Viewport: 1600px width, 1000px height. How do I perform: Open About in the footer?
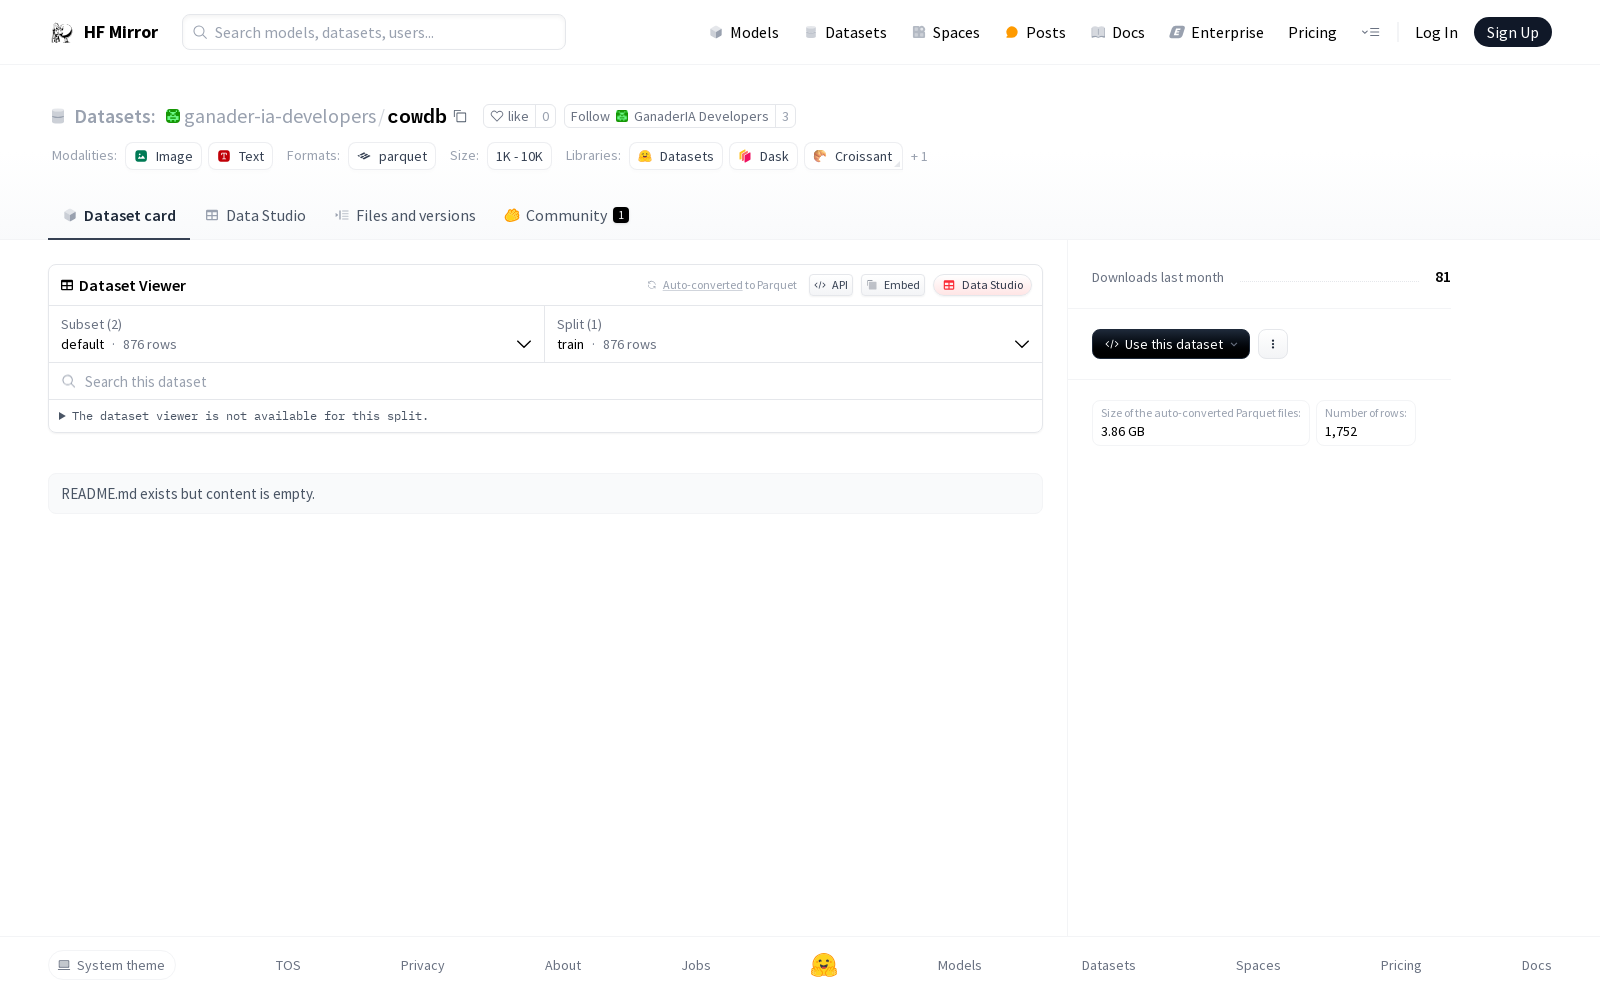point(563,965)
